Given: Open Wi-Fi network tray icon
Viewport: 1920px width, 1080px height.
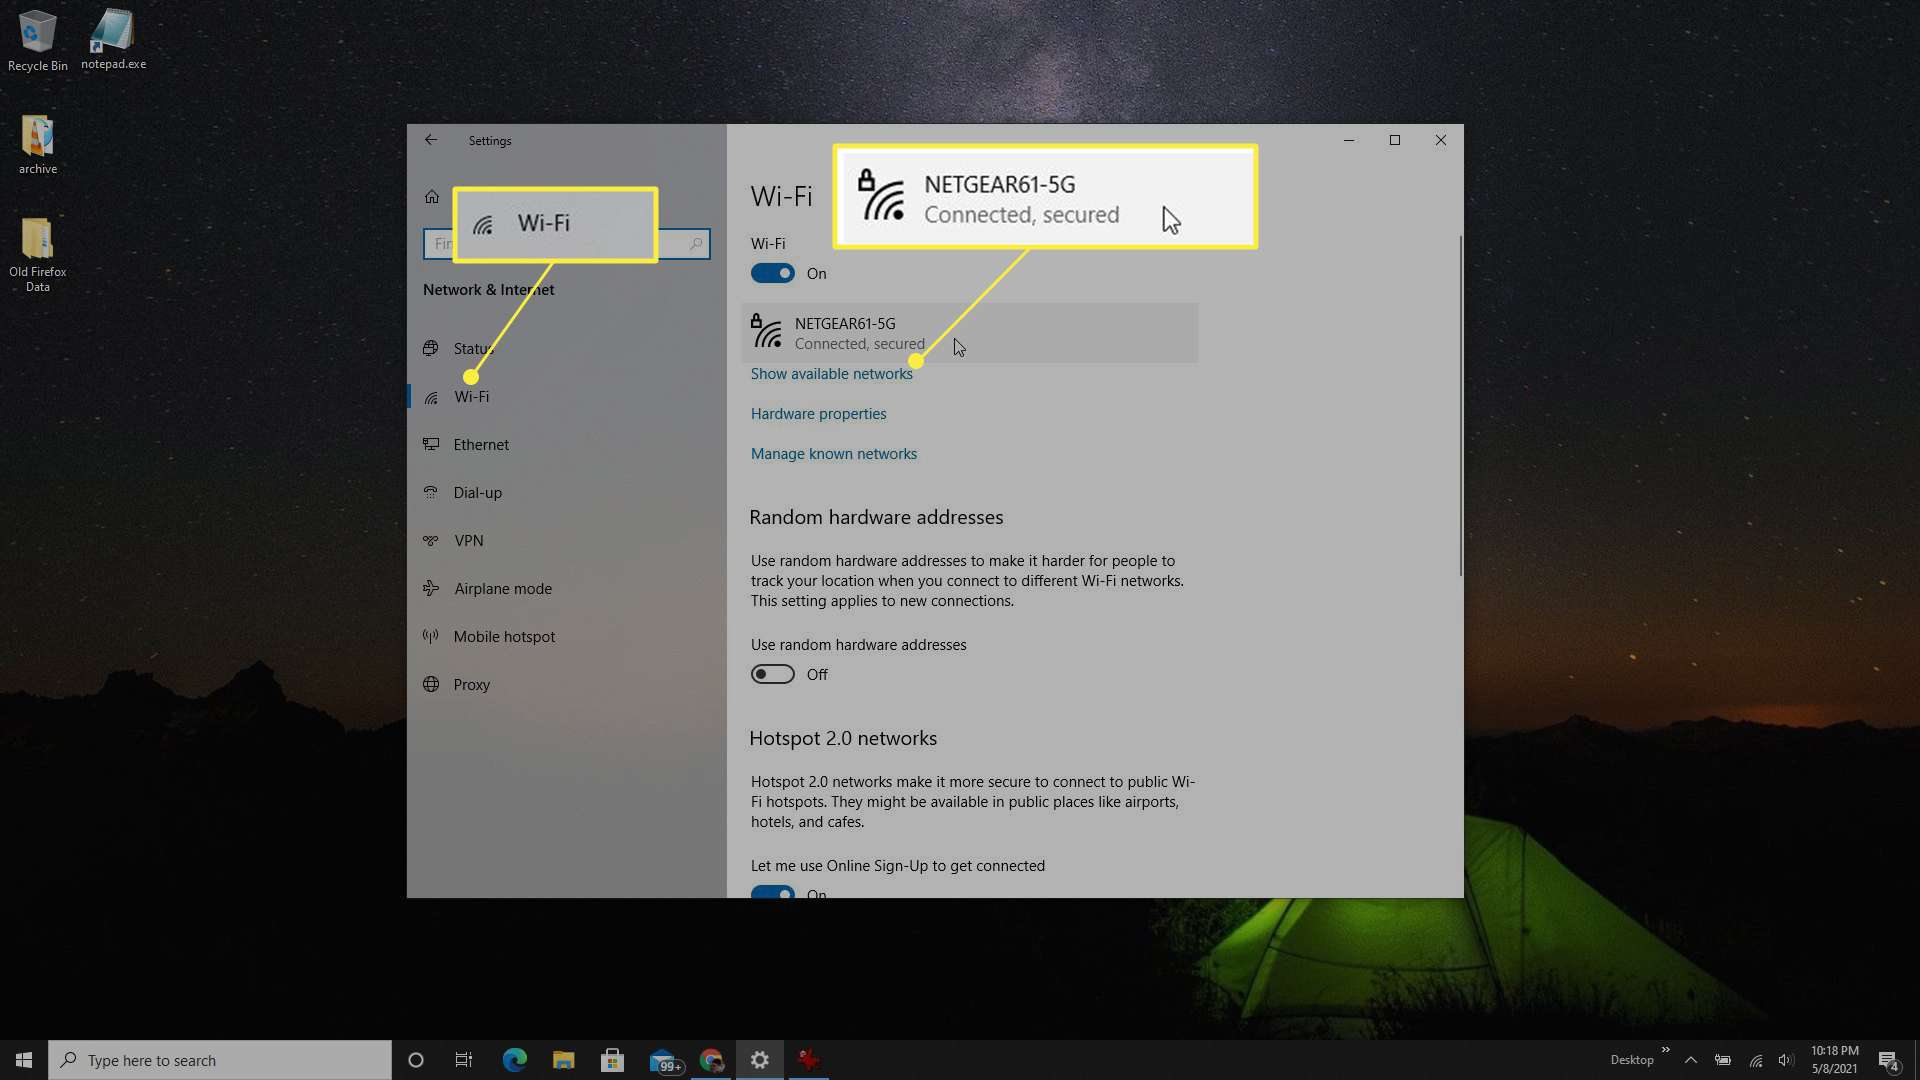Looking at the screenshot, I should tap(1756, 1060).
